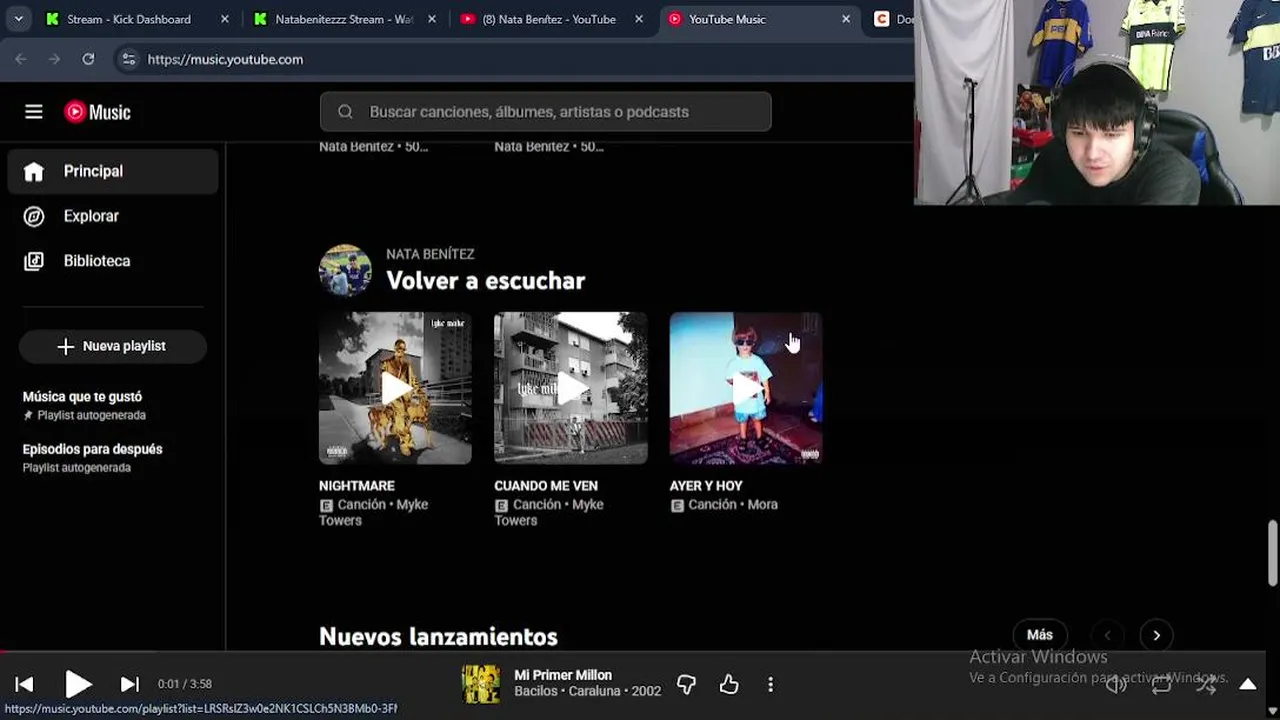Go to Principal home section

[x=112, y=171]
